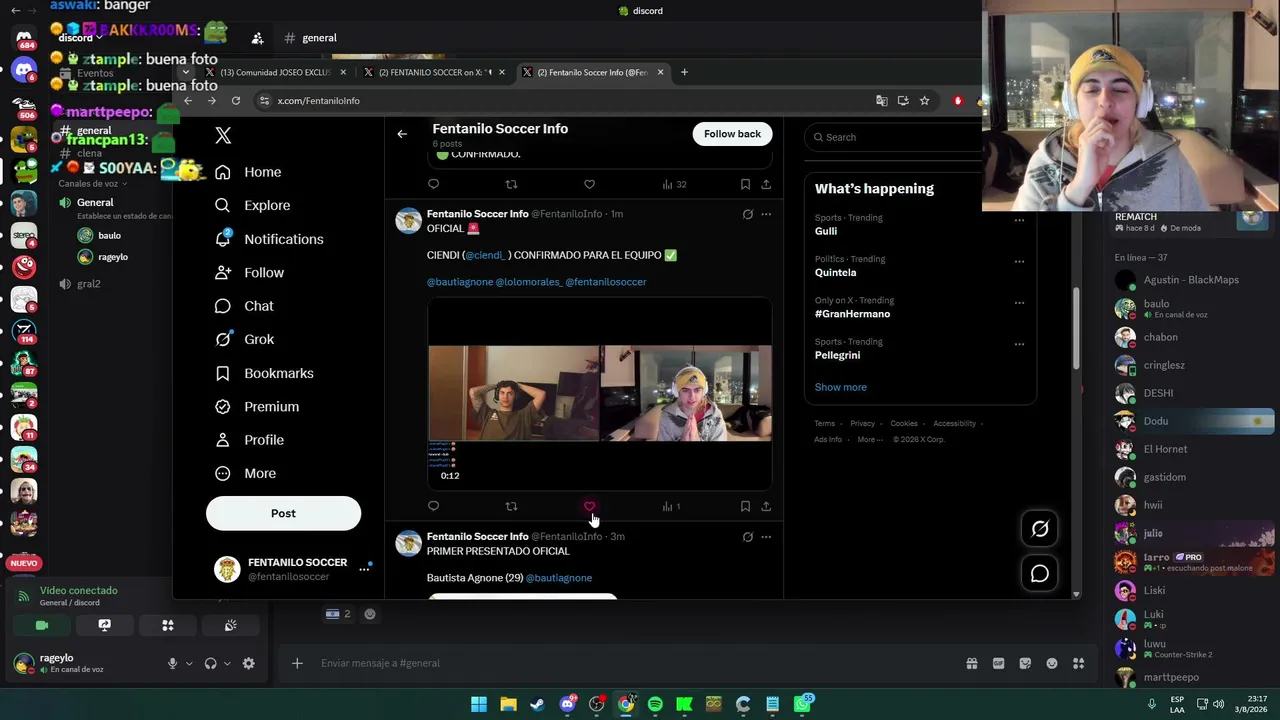Repost the OFICIAL Ciendi tweet
This screenshot has width=1280, height=720.
click(511, 506)
